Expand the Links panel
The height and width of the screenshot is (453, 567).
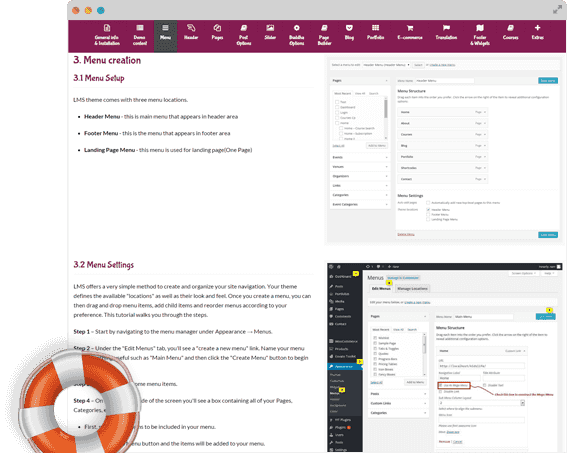coord(360,185)
